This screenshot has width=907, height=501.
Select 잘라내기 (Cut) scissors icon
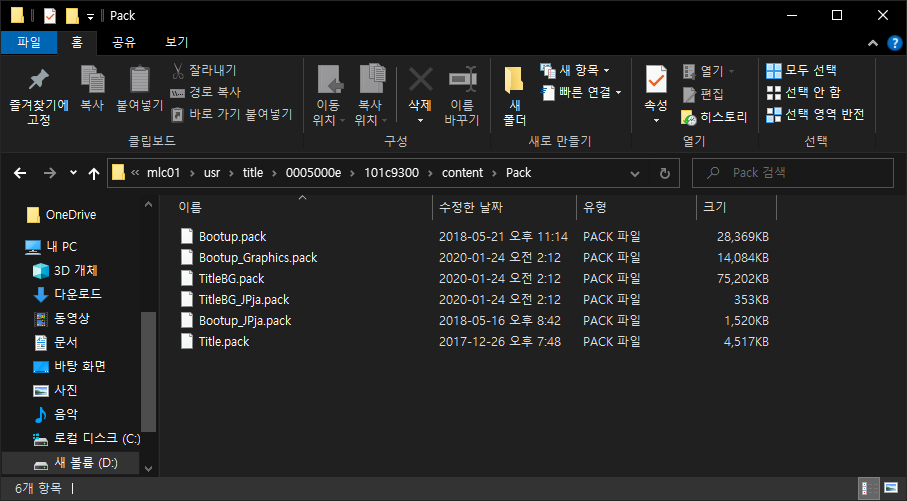178,71
